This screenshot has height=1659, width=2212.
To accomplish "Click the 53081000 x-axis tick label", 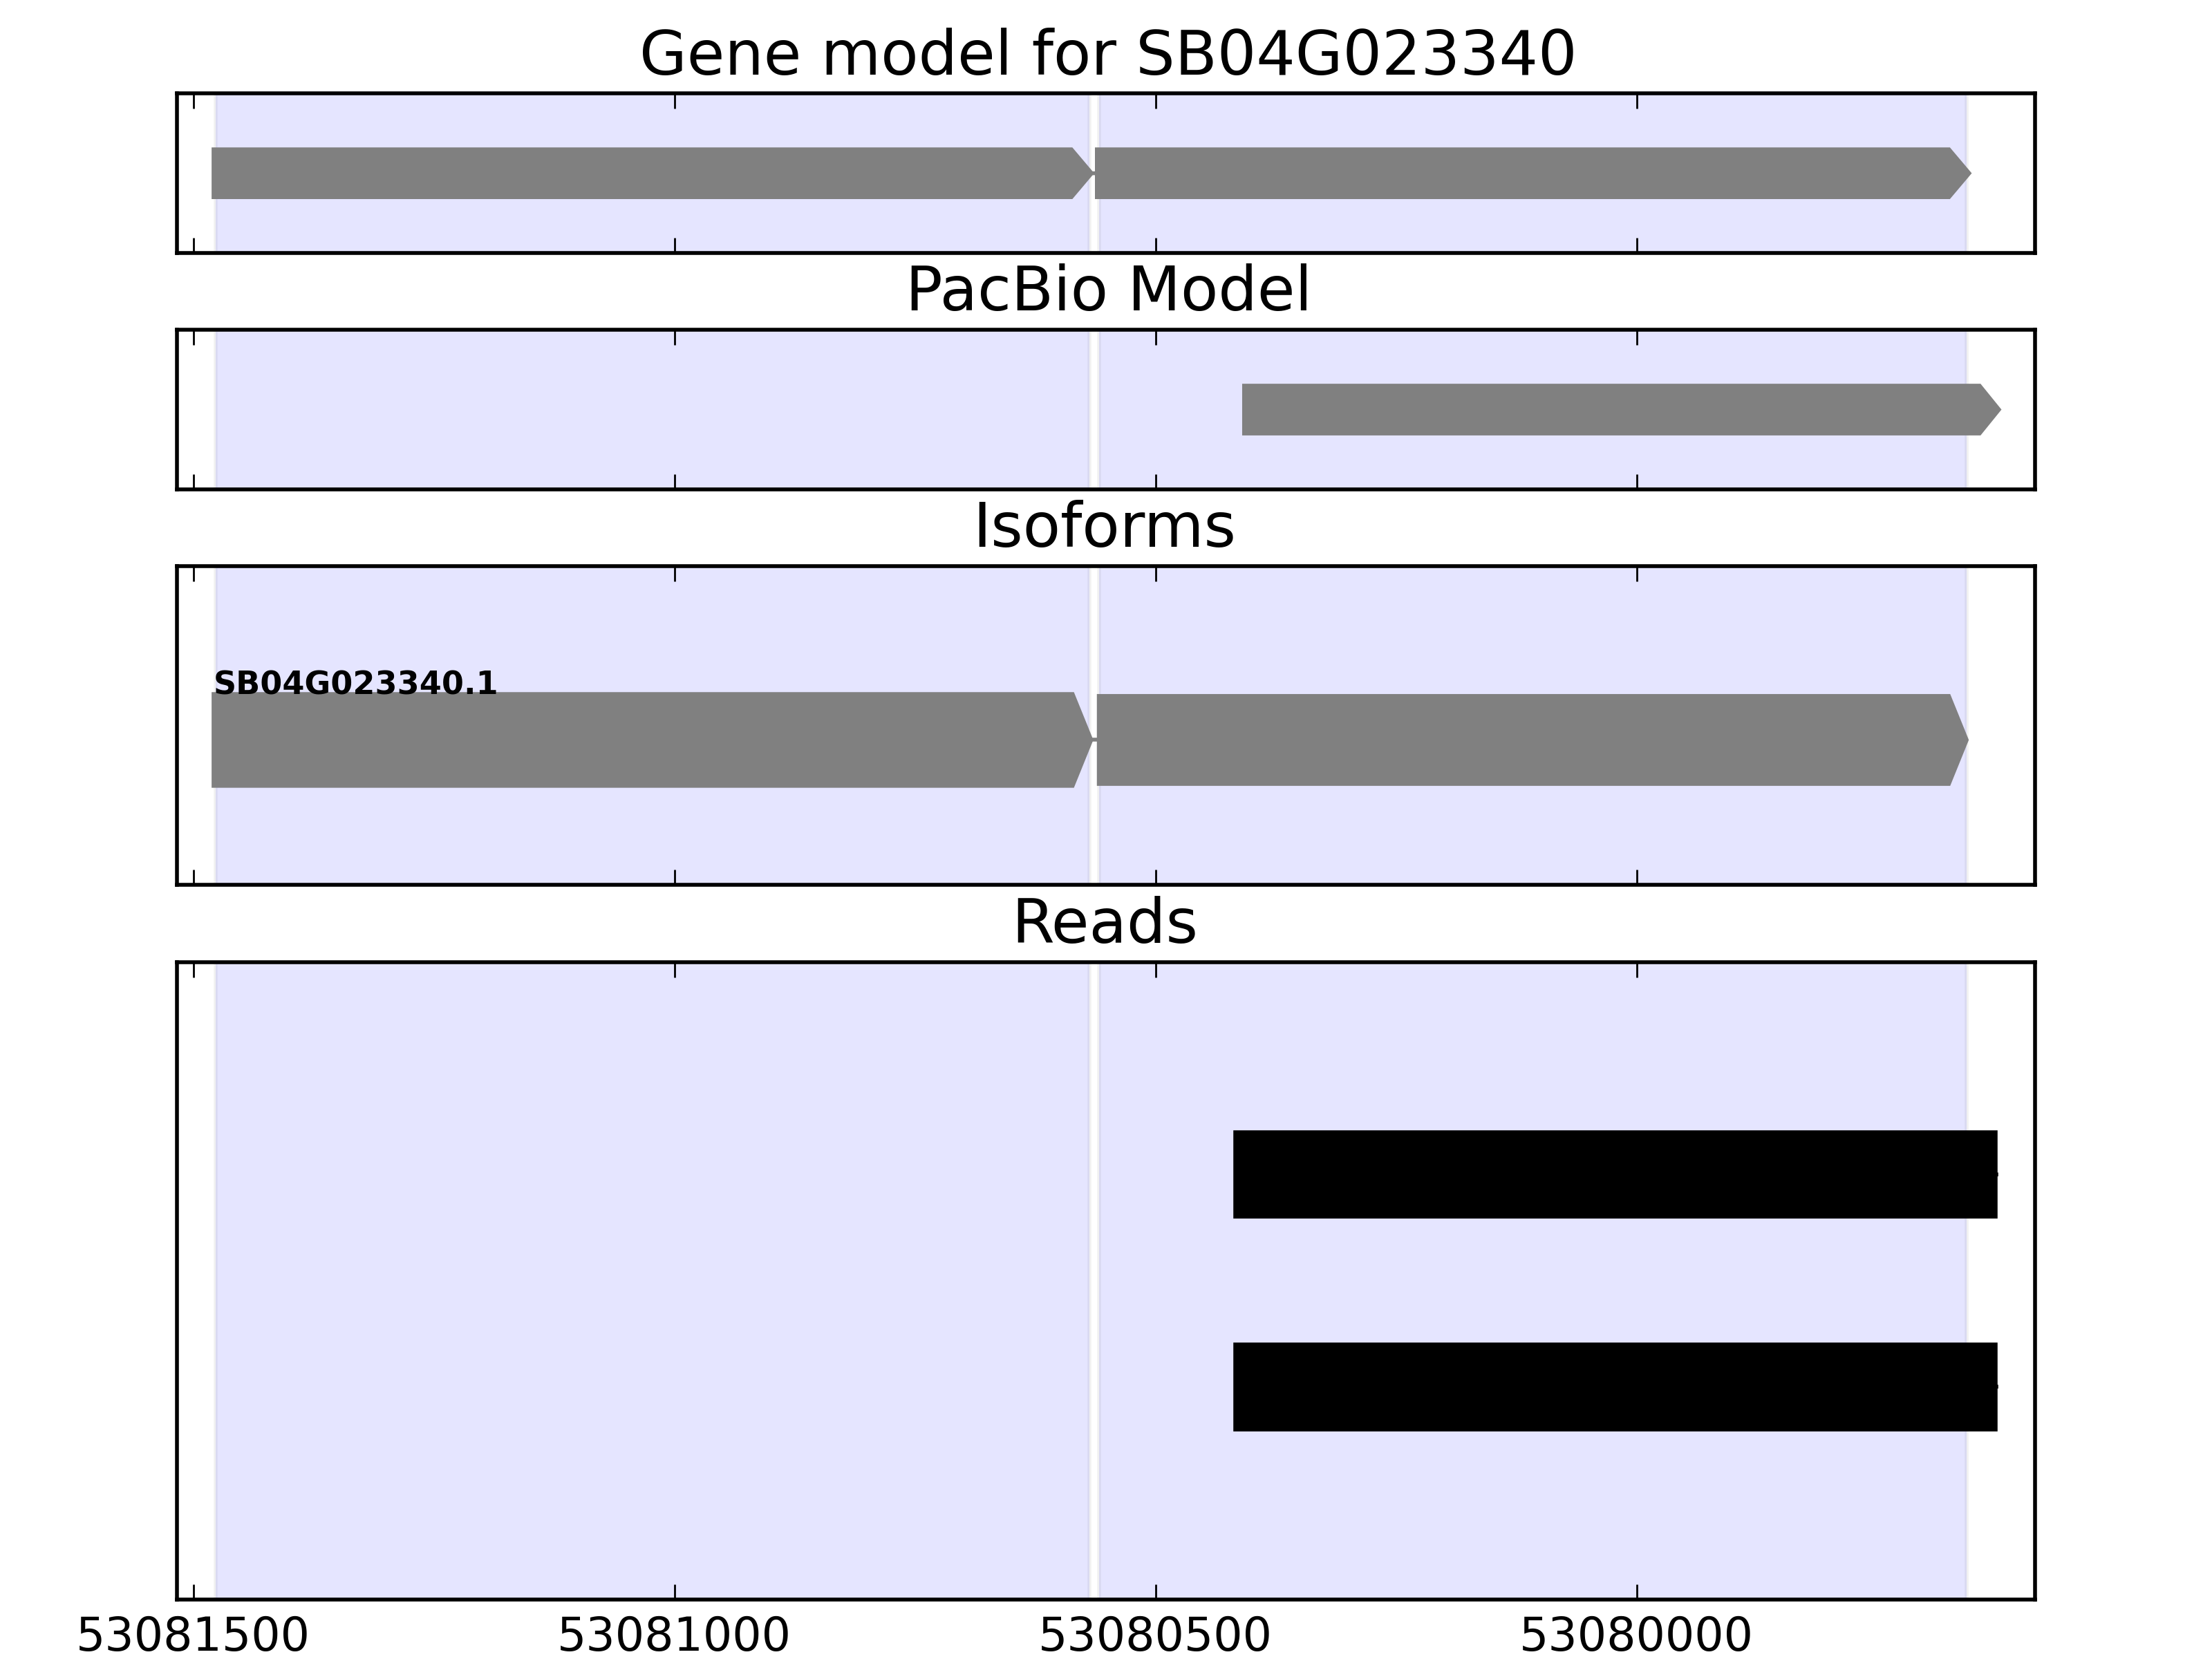I will 673,1636.
